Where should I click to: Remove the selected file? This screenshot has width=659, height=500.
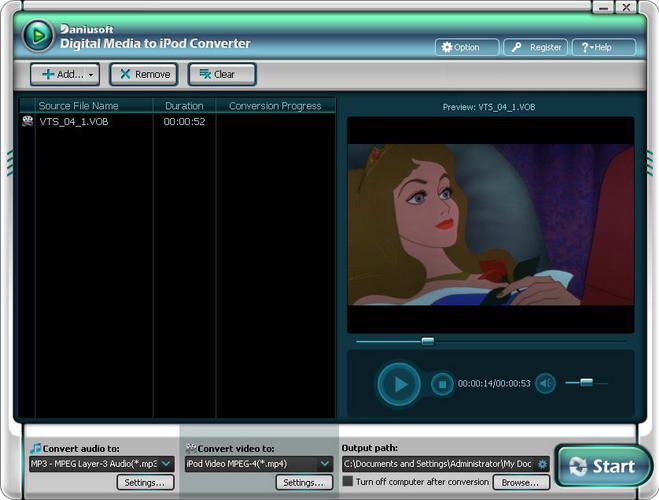pyautogui.click(x=144, y=74)
